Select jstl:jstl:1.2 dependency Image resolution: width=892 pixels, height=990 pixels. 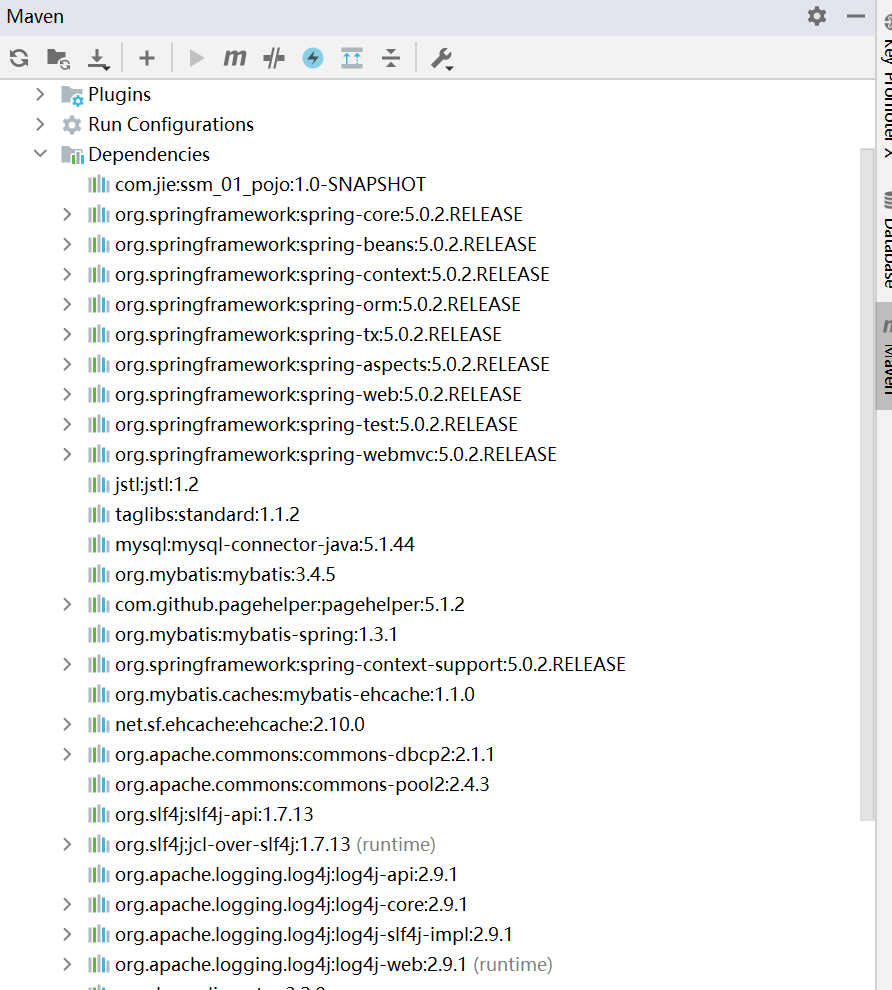[157, 484]
